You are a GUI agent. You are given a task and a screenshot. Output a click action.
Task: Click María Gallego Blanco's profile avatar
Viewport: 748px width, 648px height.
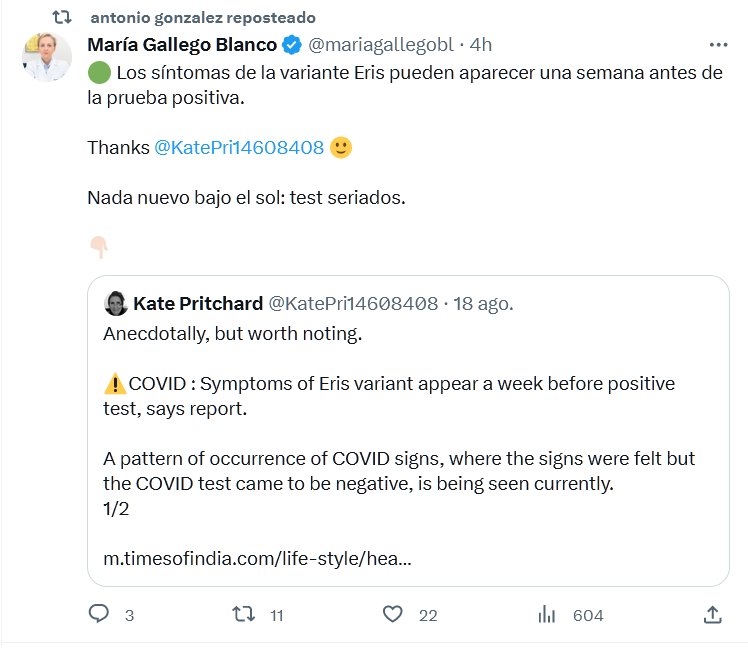47,57
